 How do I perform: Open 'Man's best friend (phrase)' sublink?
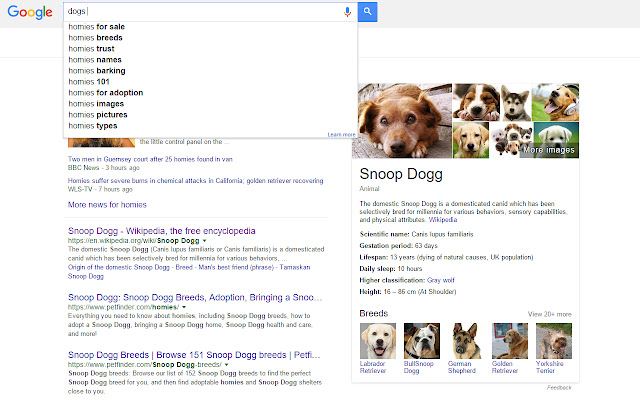[236, 267]
